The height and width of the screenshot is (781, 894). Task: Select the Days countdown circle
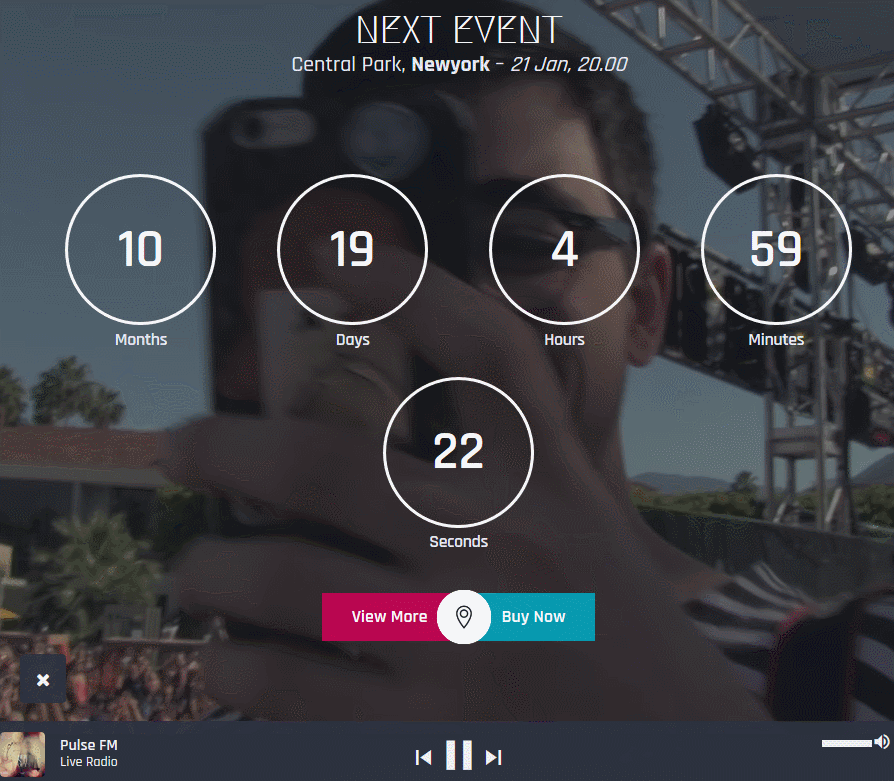(352, 249)
